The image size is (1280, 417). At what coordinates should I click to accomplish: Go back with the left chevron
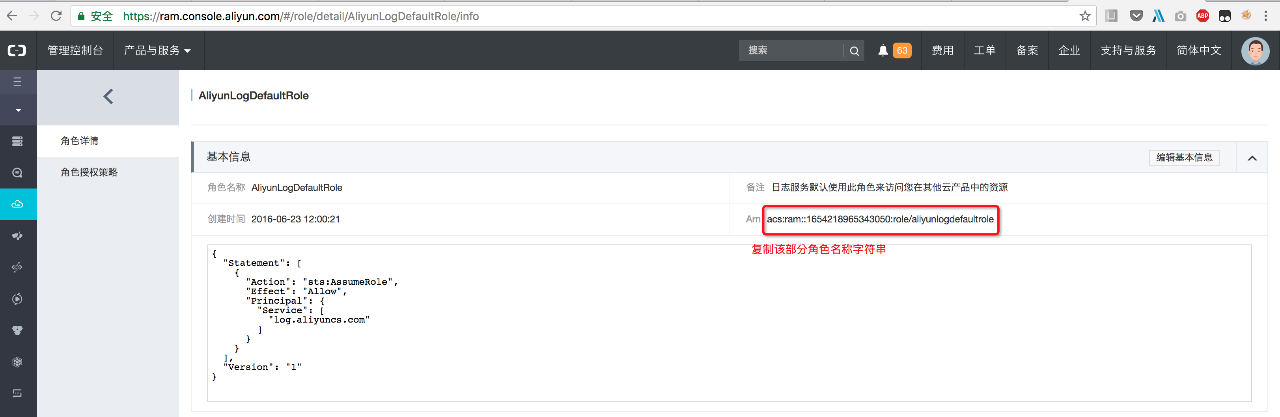point(108,97)
